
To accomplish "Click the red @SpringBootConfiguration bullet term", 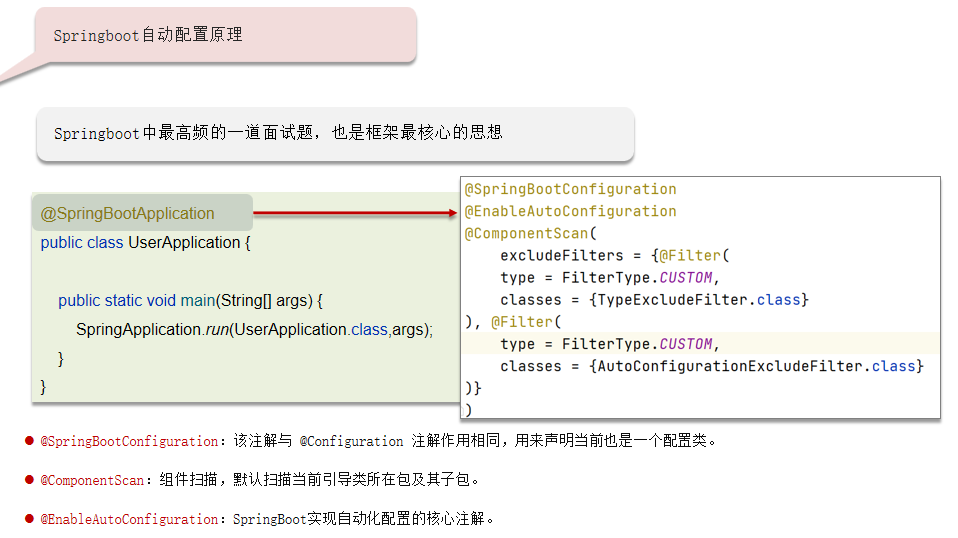I will [x=129, y=442].
